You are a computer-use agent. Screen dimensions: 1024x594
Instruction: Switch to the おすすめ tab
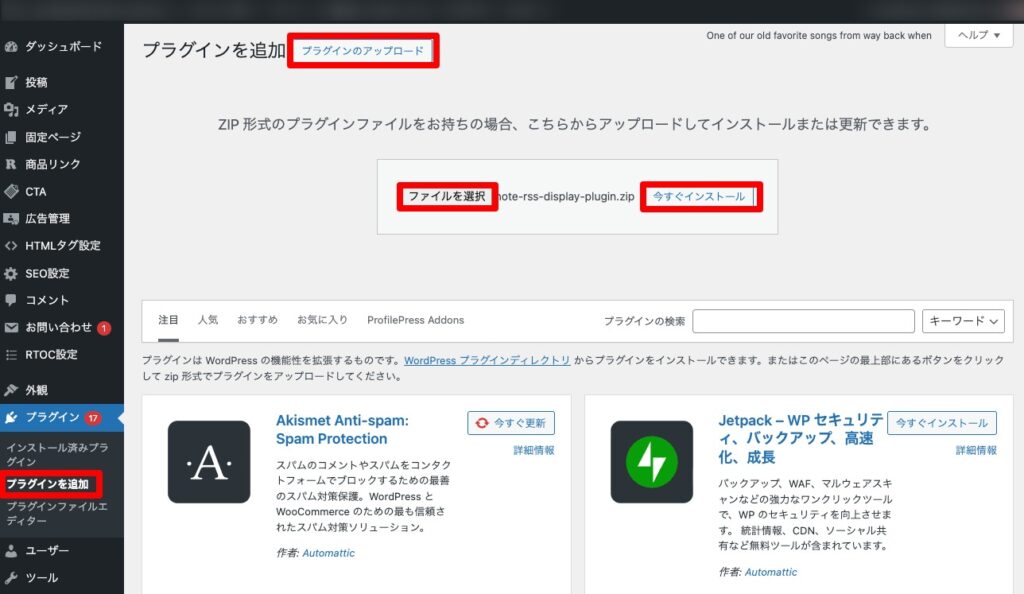pyautogui.click(x=257, y=320)
